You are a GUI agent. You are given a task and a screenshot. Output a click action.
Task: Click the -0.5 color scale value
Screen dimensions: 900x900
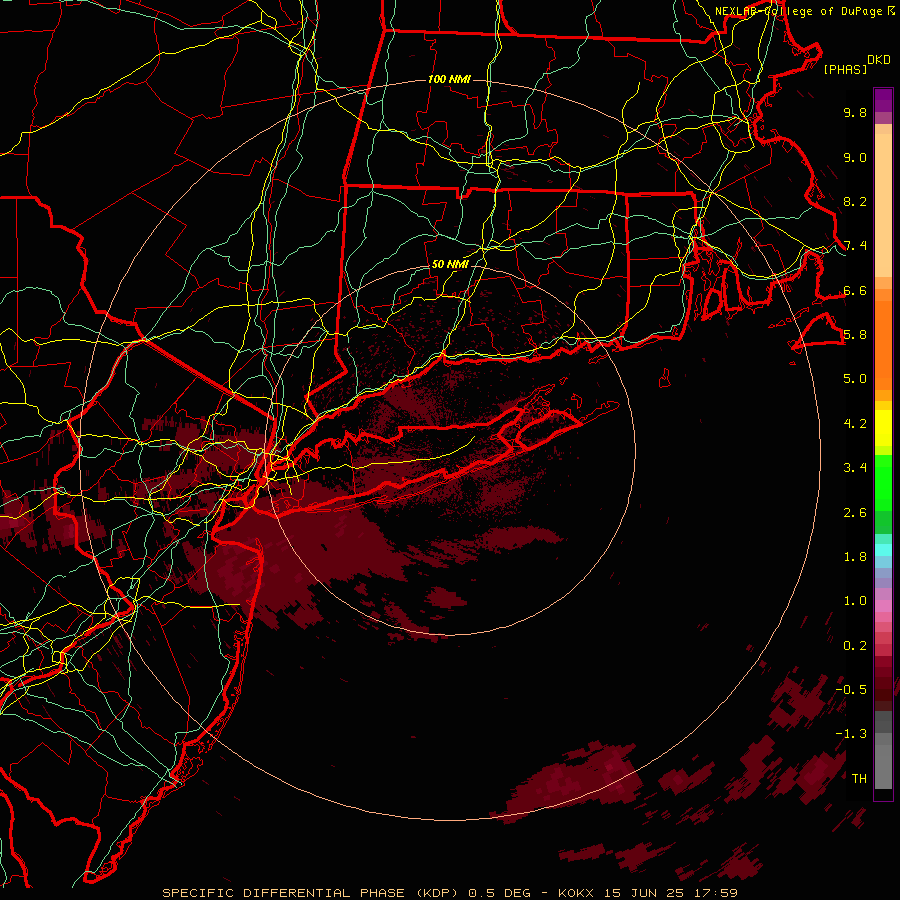click(x=851, y=690)
